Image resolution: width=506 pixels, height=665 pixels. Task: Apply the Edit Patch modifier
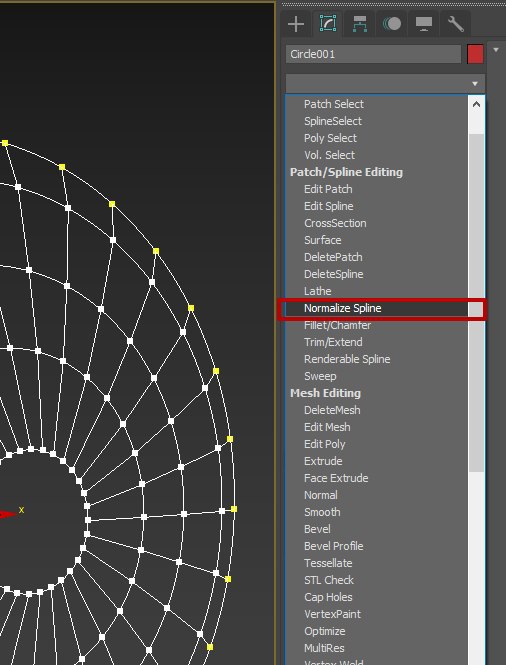[328, 189]
